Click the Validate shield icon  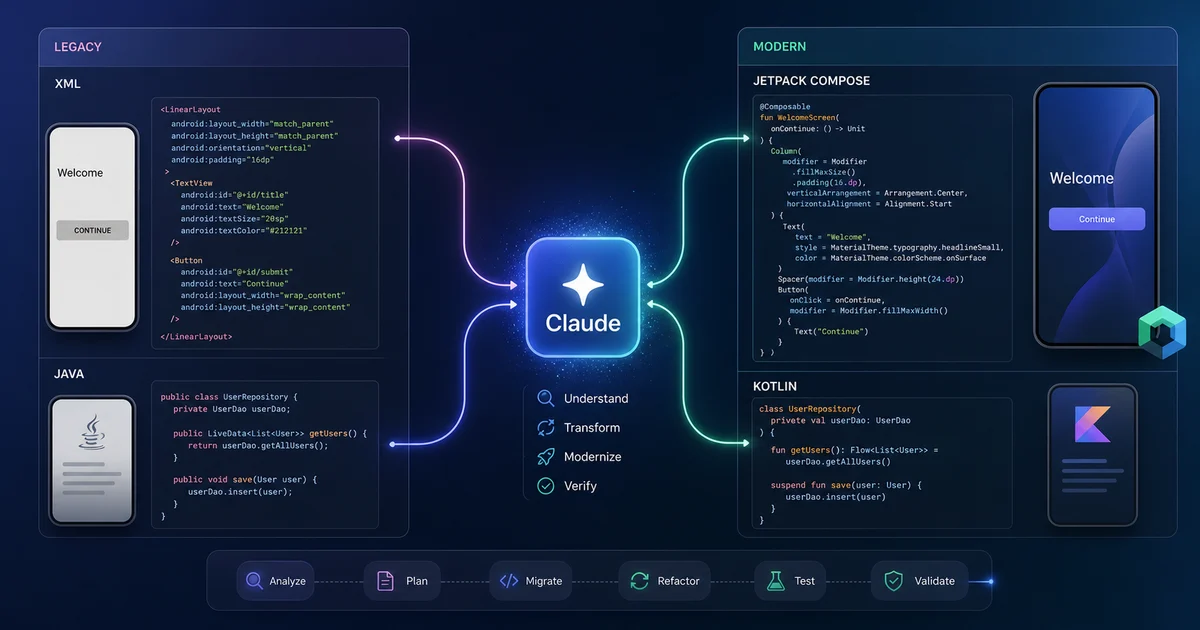893,581
